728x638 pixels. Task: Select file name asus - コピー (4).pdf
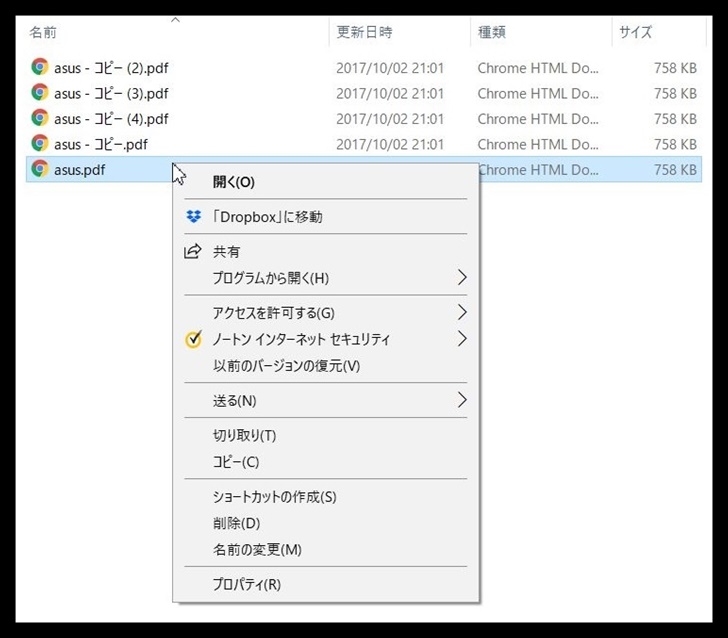111,119
